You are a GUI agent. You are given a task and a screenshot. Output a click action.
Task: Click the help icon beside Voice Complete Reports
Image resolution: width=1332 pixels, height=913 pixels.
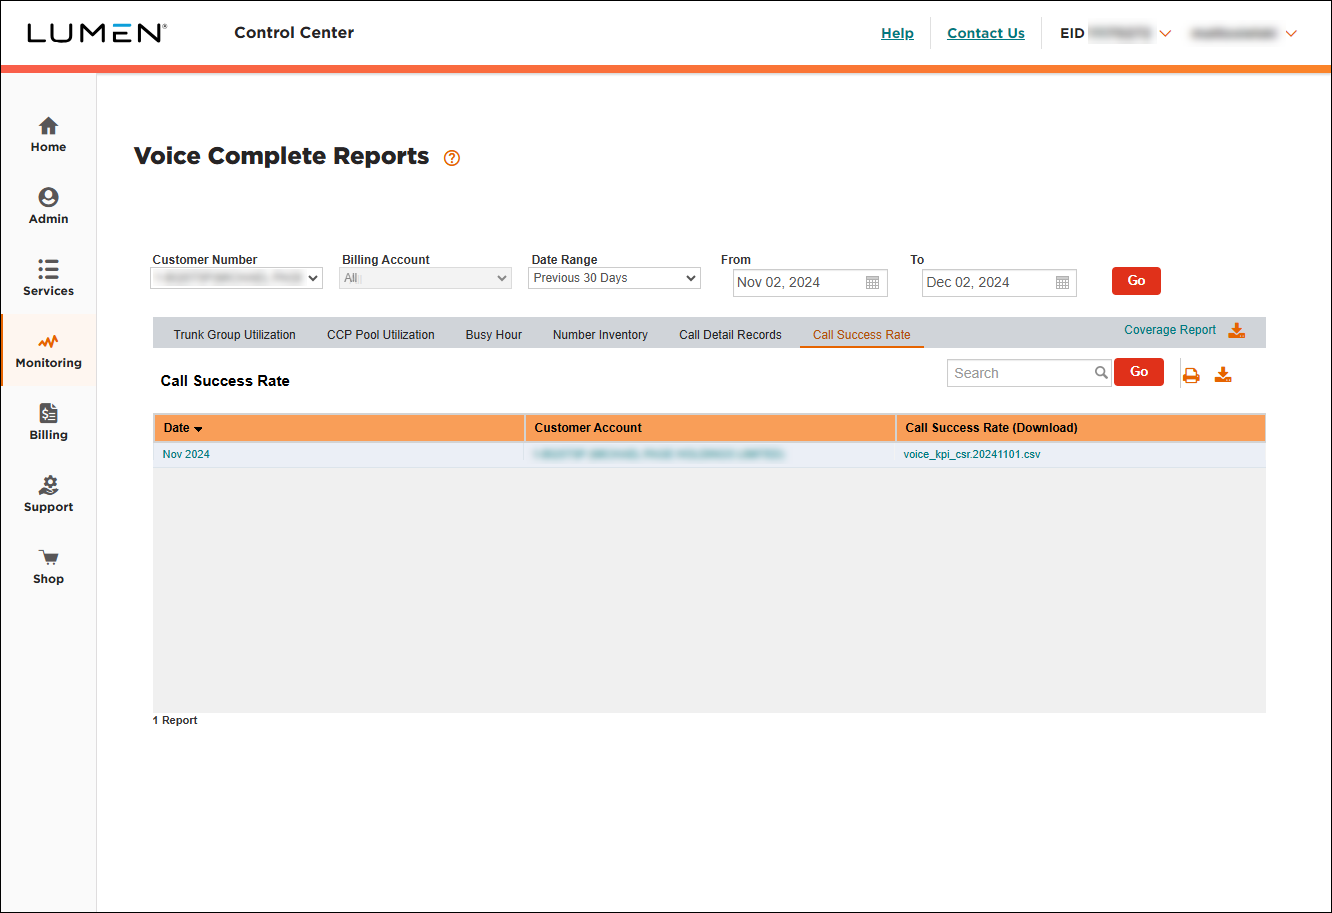[451, 158]
